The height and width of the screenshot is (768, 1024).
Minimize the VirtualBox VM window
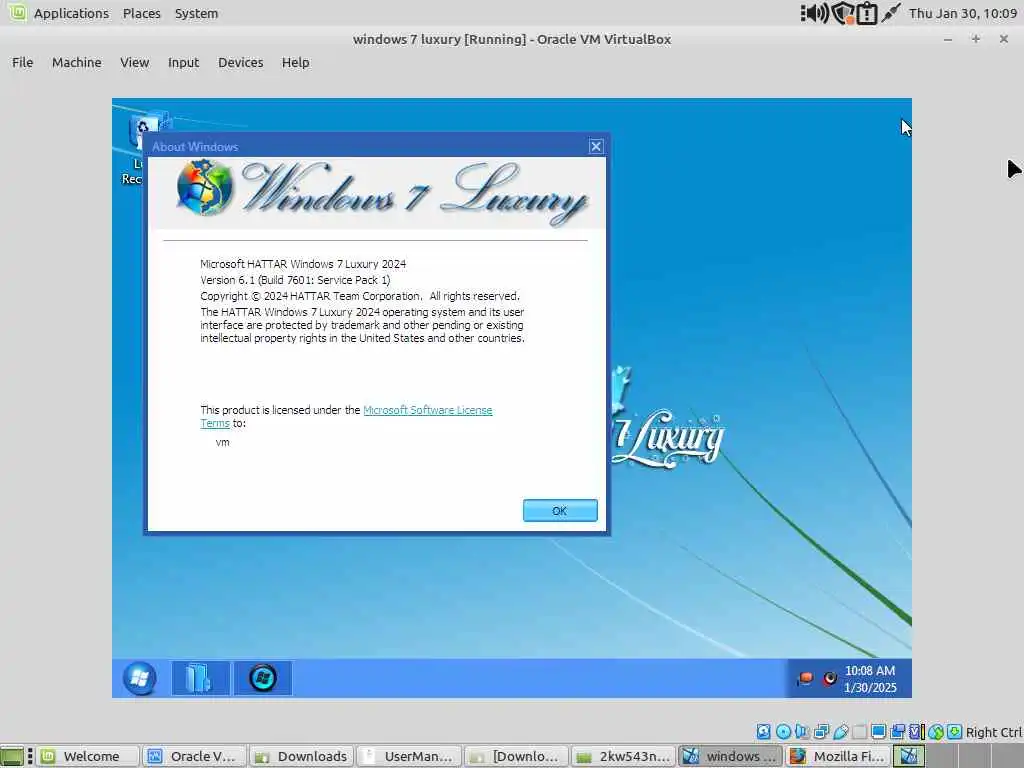[x=948, y=39]
